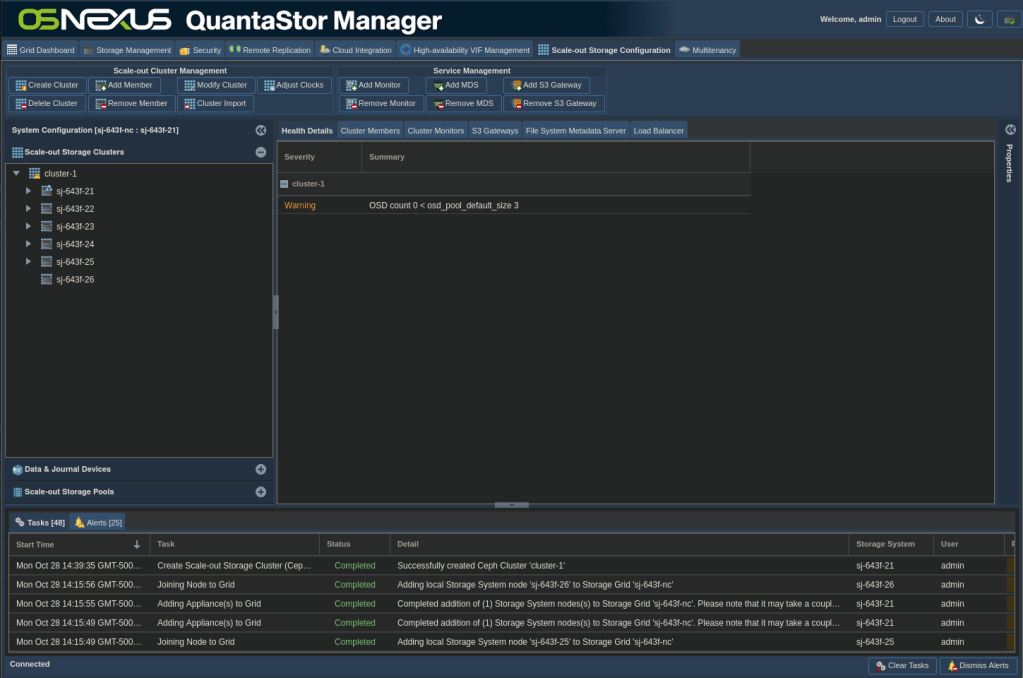Click the vertical splitter handle beside the tree
This screenshot has height=678, width=1023.
coord(276,312)
